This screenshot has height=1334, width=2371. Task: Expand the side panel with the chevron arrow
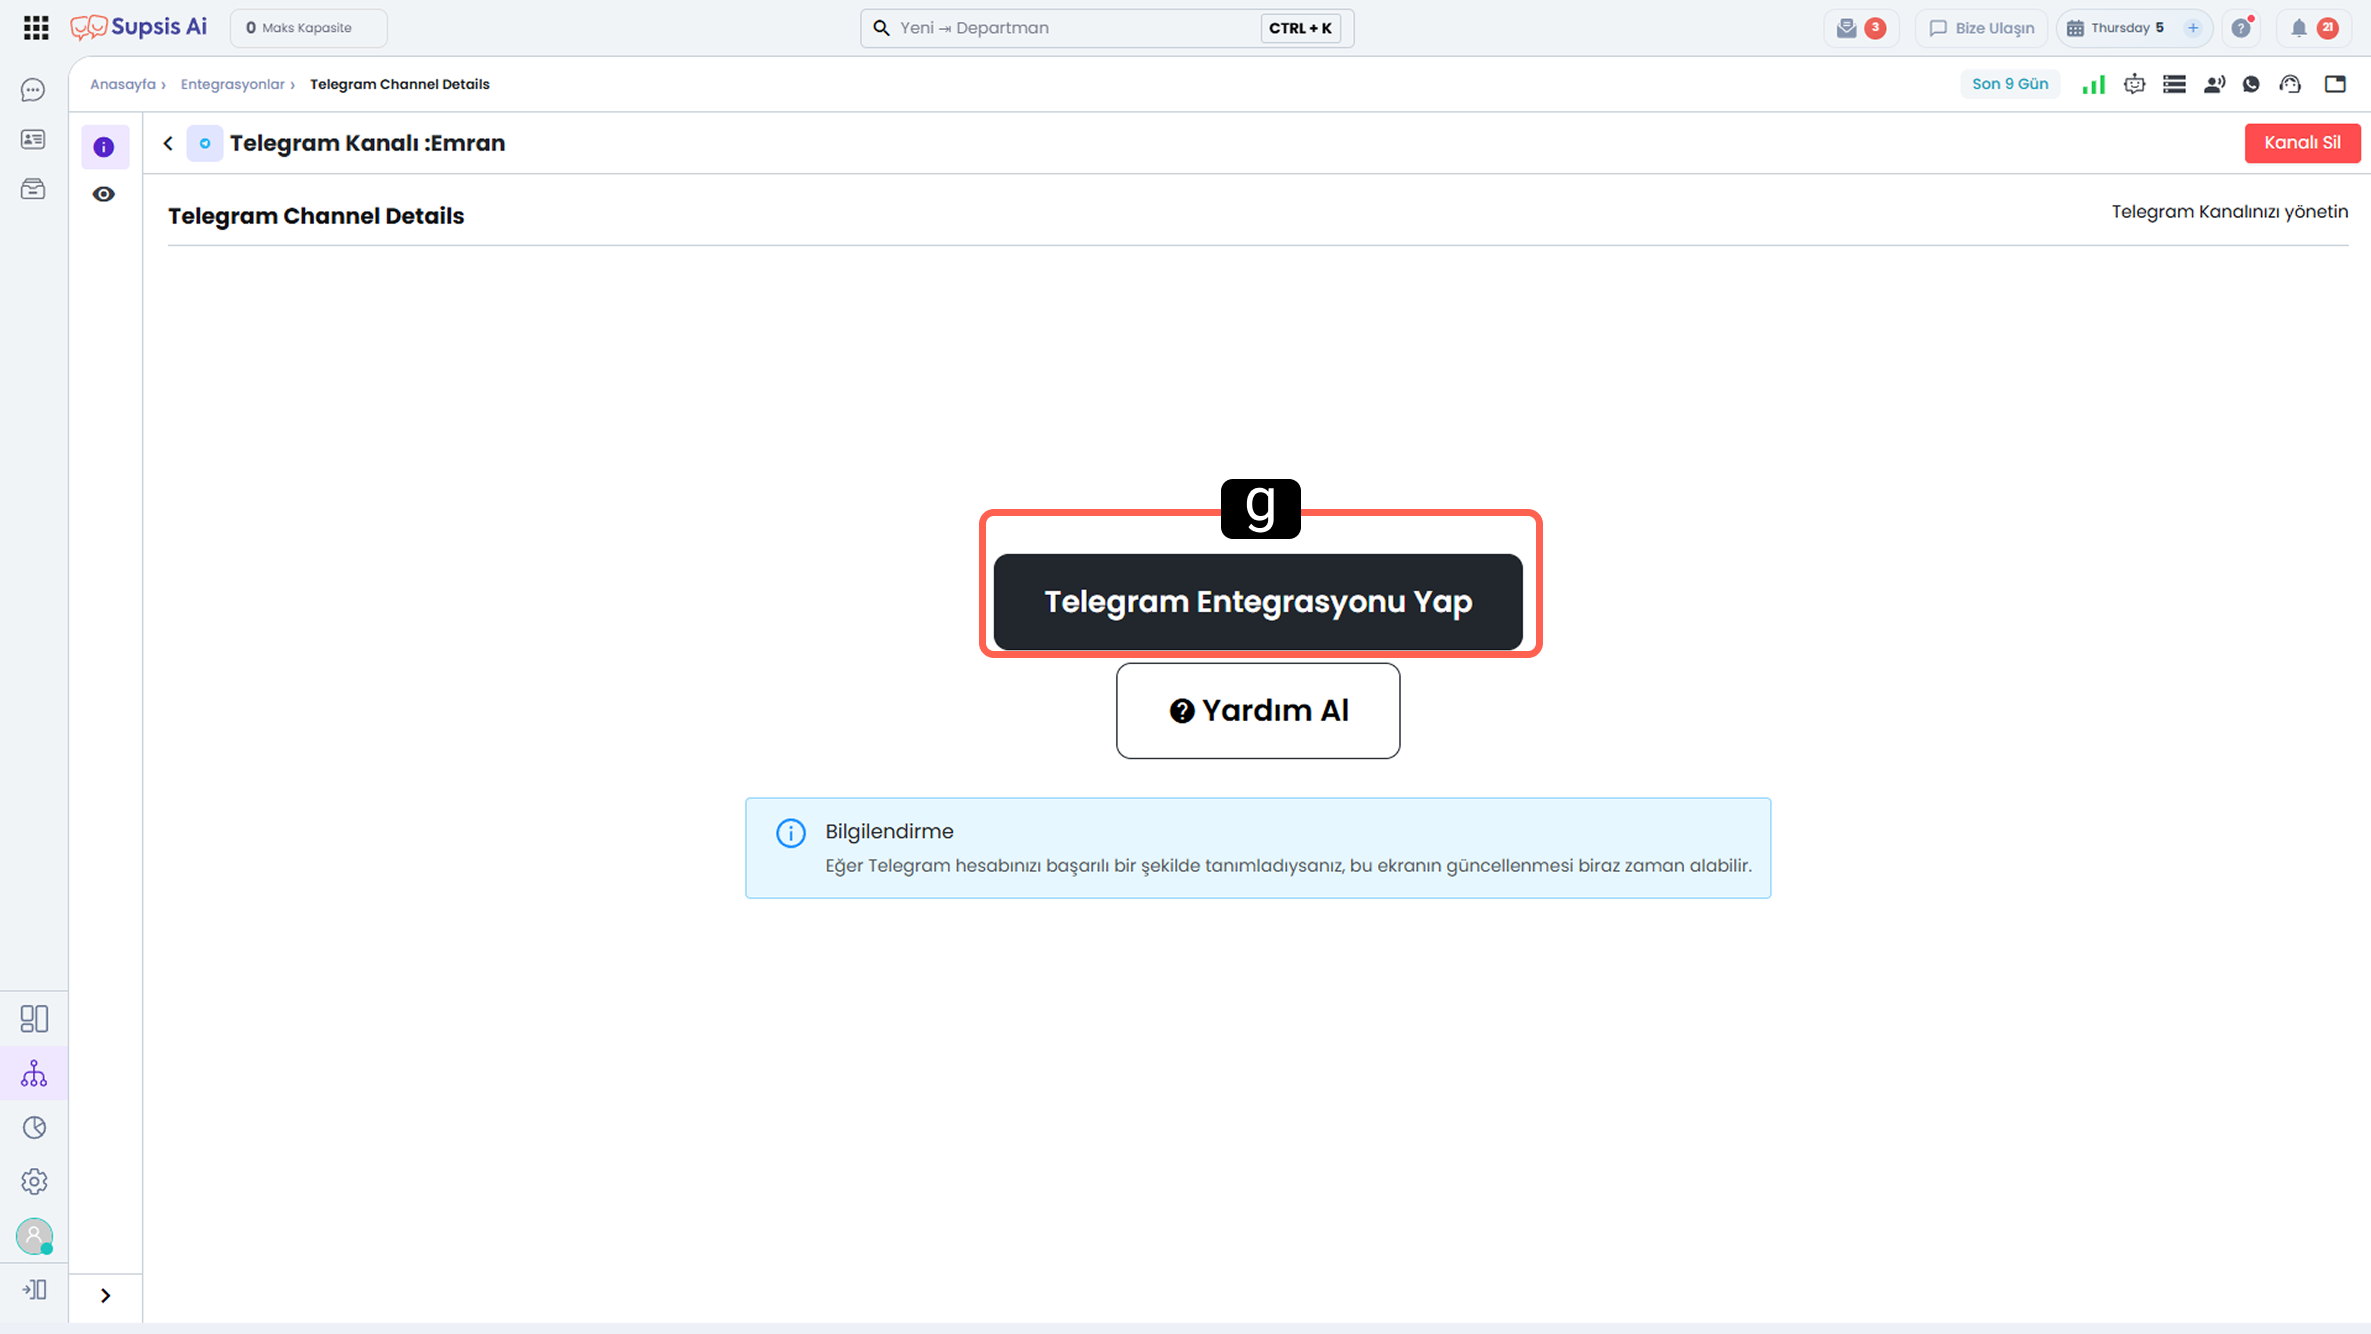(105, 1296)
